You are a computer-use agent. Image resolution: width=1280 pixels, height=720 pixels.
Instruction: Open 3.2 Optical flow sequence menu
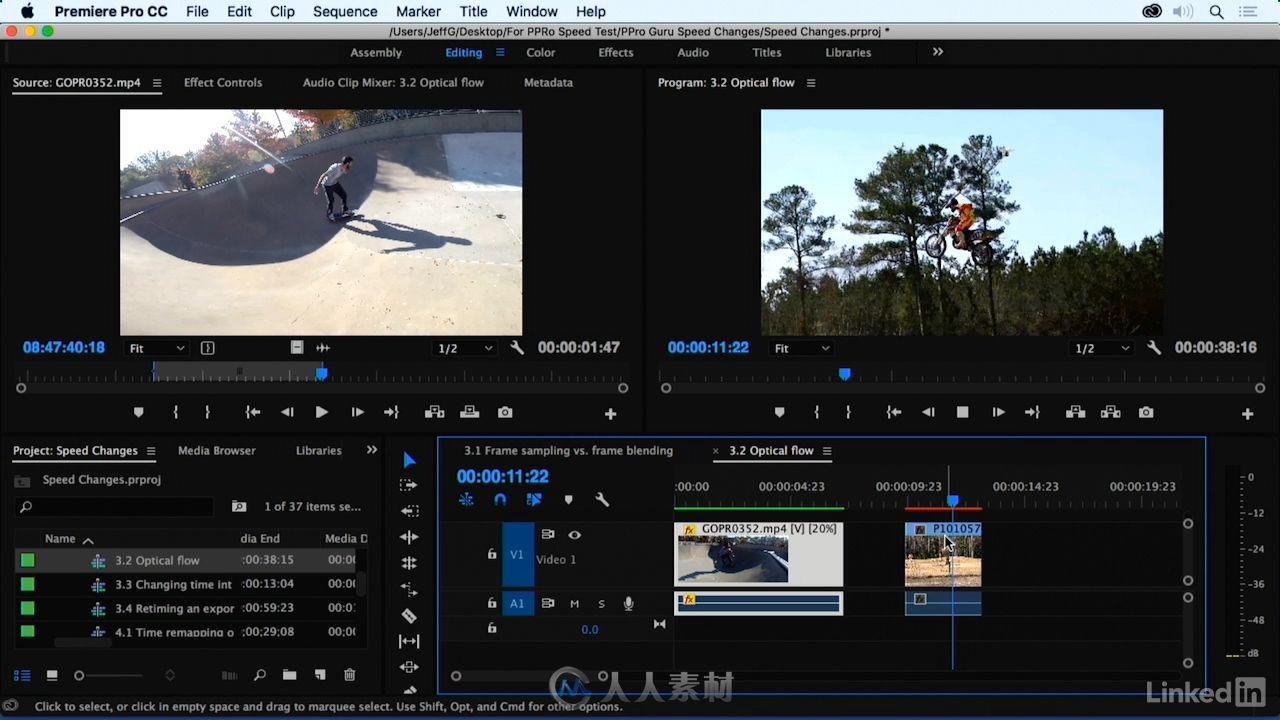coord(827,451)
